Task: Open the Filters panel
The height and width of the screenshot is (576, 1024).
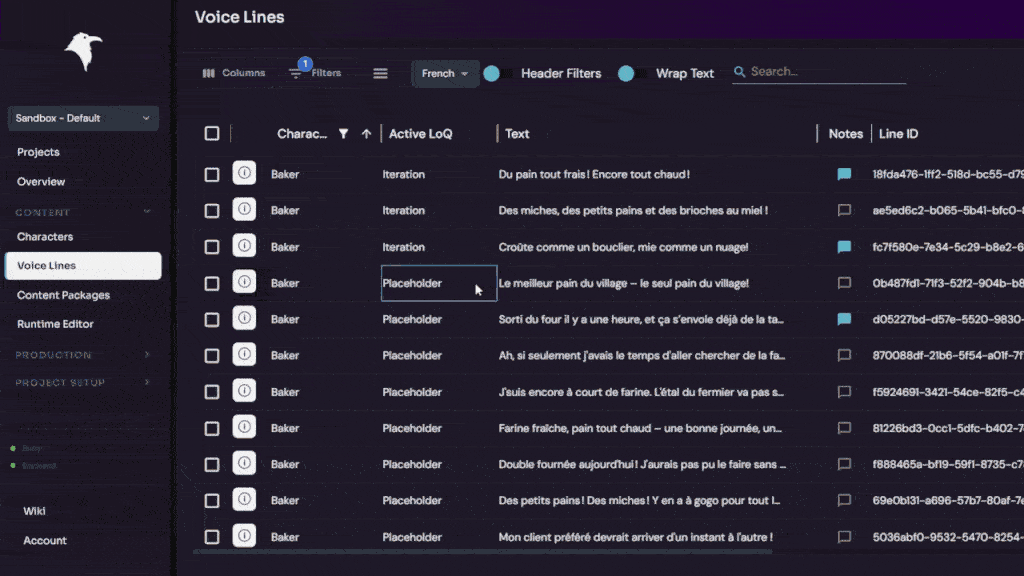Action: pyautogui.click(x=315, y=73)
